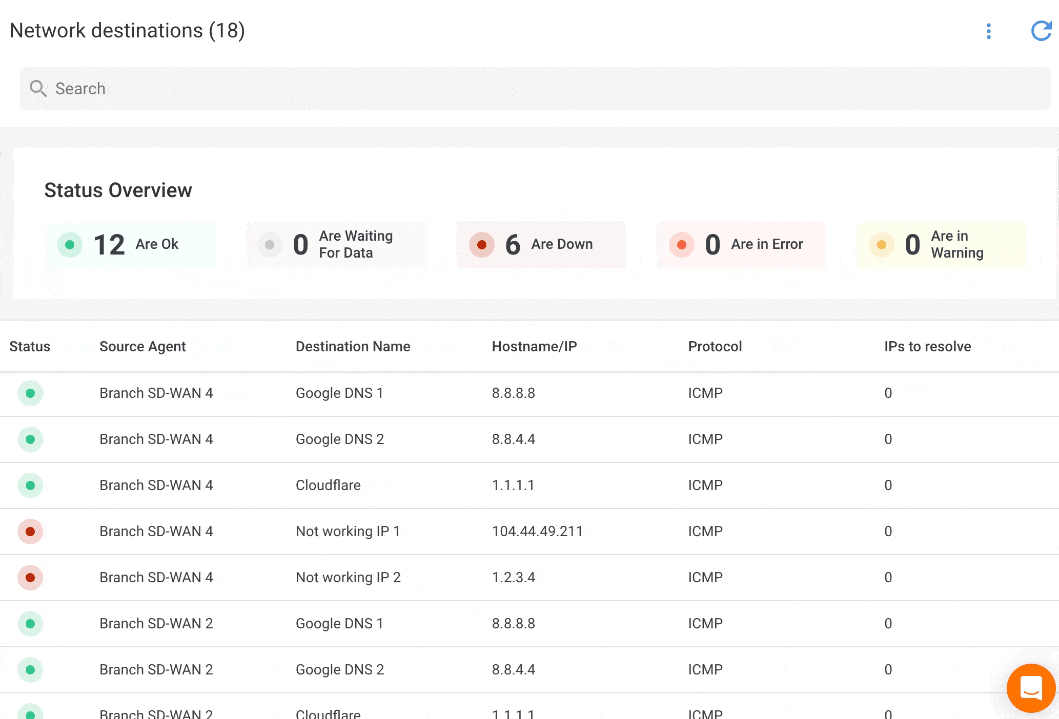
Task: Select the Are in Warning status card
Action: pyautogui.click(x=941, y=245)
